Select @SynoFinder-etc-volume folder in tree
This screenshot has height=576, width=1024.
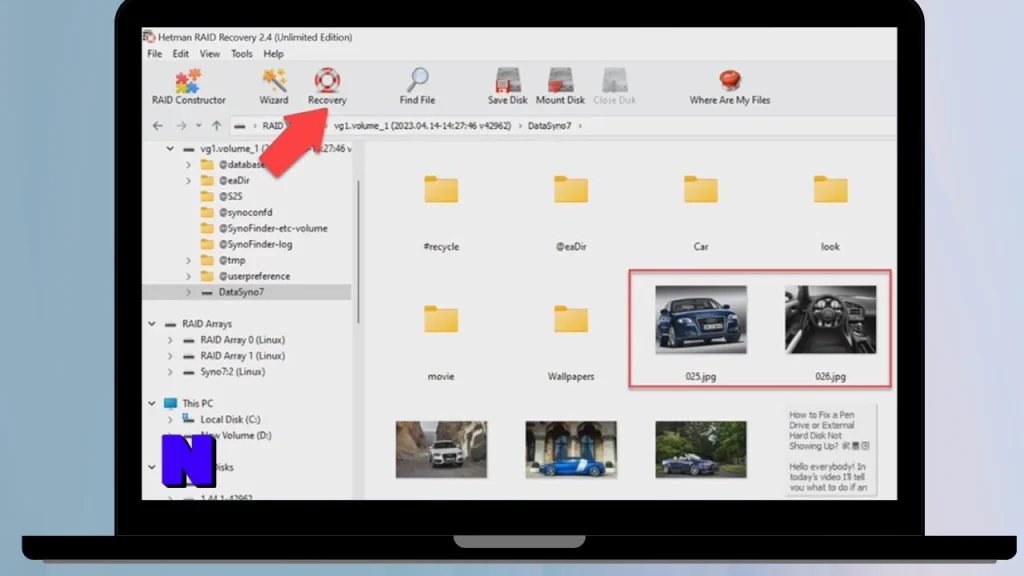pyautogui.click(x=273, y=228)
